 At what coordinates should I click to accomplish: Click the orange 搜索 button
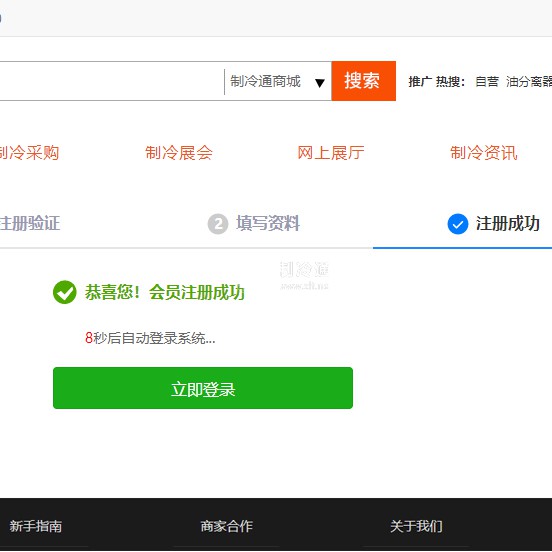[x=364, y=81]
